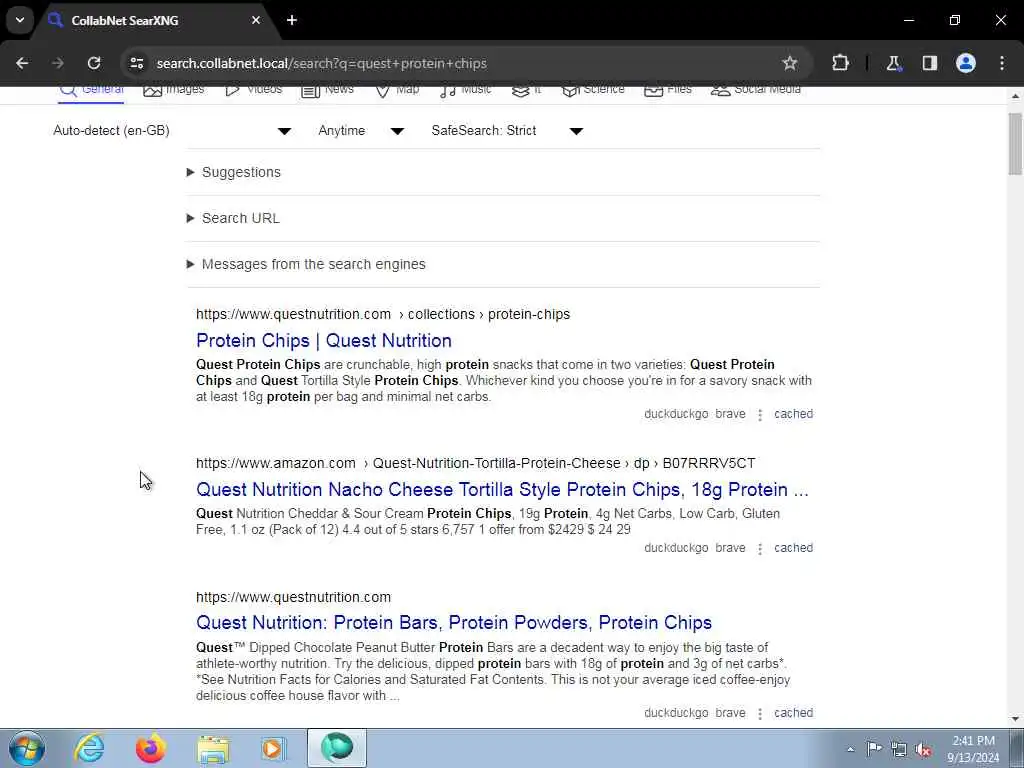Screen dimensions: 1024x768
Task: Click the questnutrition.com collections protein-chips URL
Action: tap(383, 314)
